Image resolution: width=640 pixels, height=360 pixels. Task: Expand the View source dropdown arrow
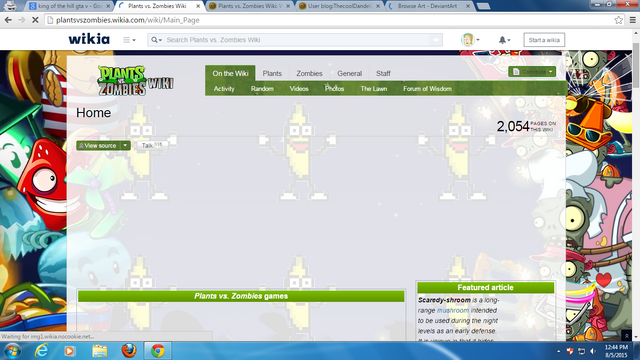pyautogui.click(x=125, y=146)
